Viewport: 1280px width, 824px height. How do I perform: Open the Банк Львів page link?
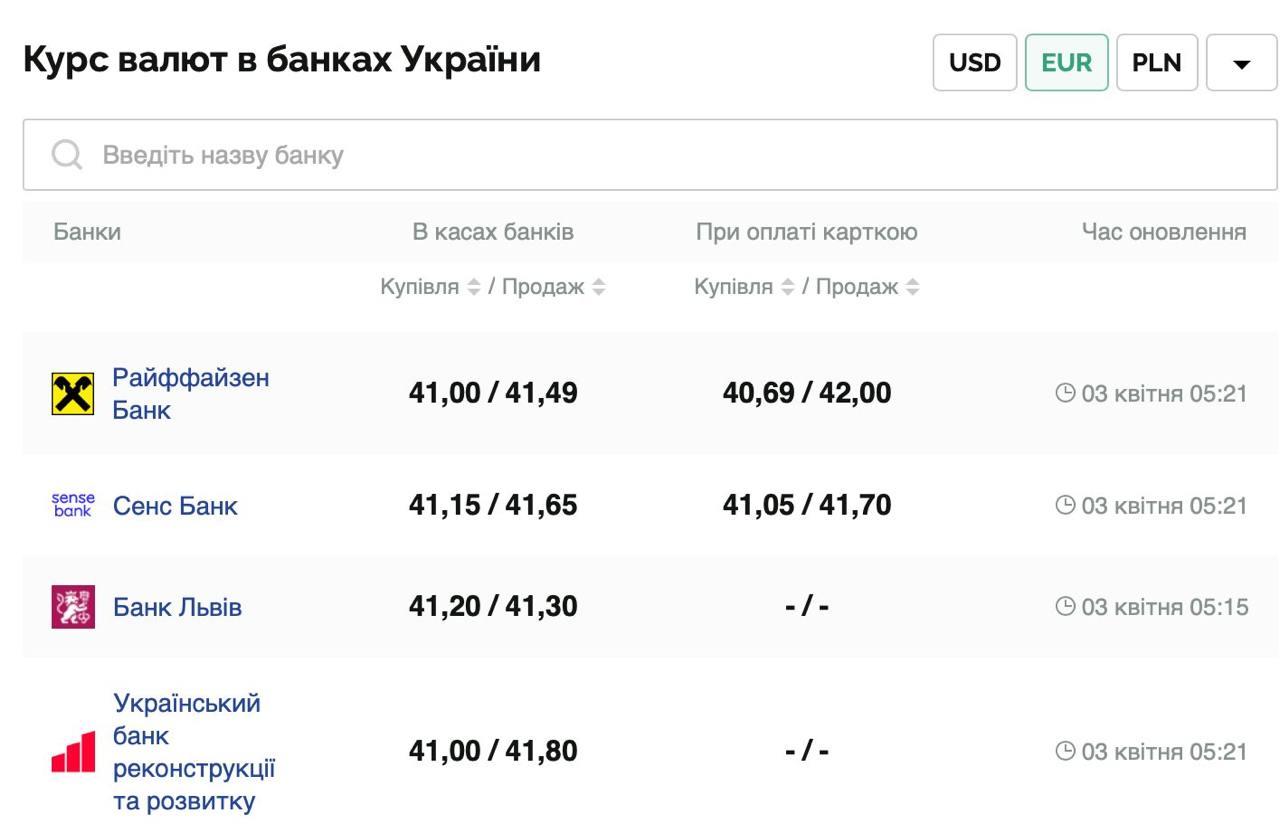176,605
